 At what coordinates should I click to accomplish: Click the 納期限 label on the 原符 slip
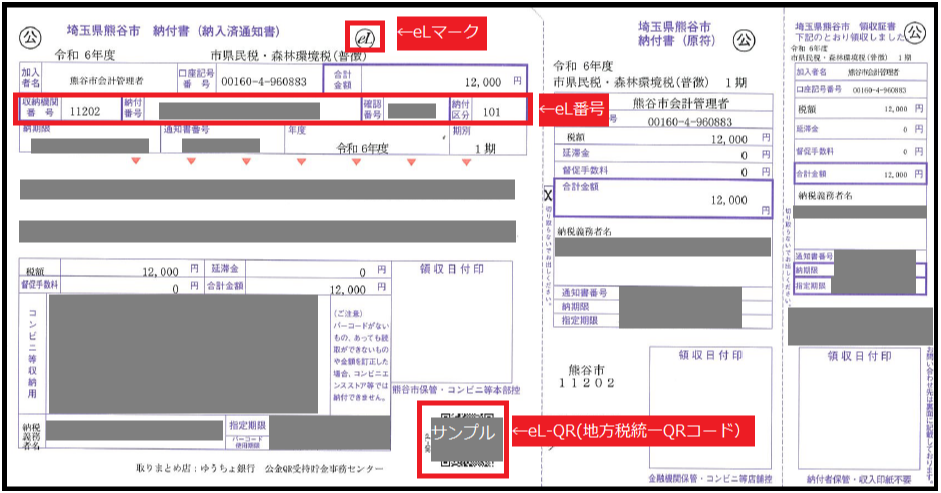click(575, 306)
